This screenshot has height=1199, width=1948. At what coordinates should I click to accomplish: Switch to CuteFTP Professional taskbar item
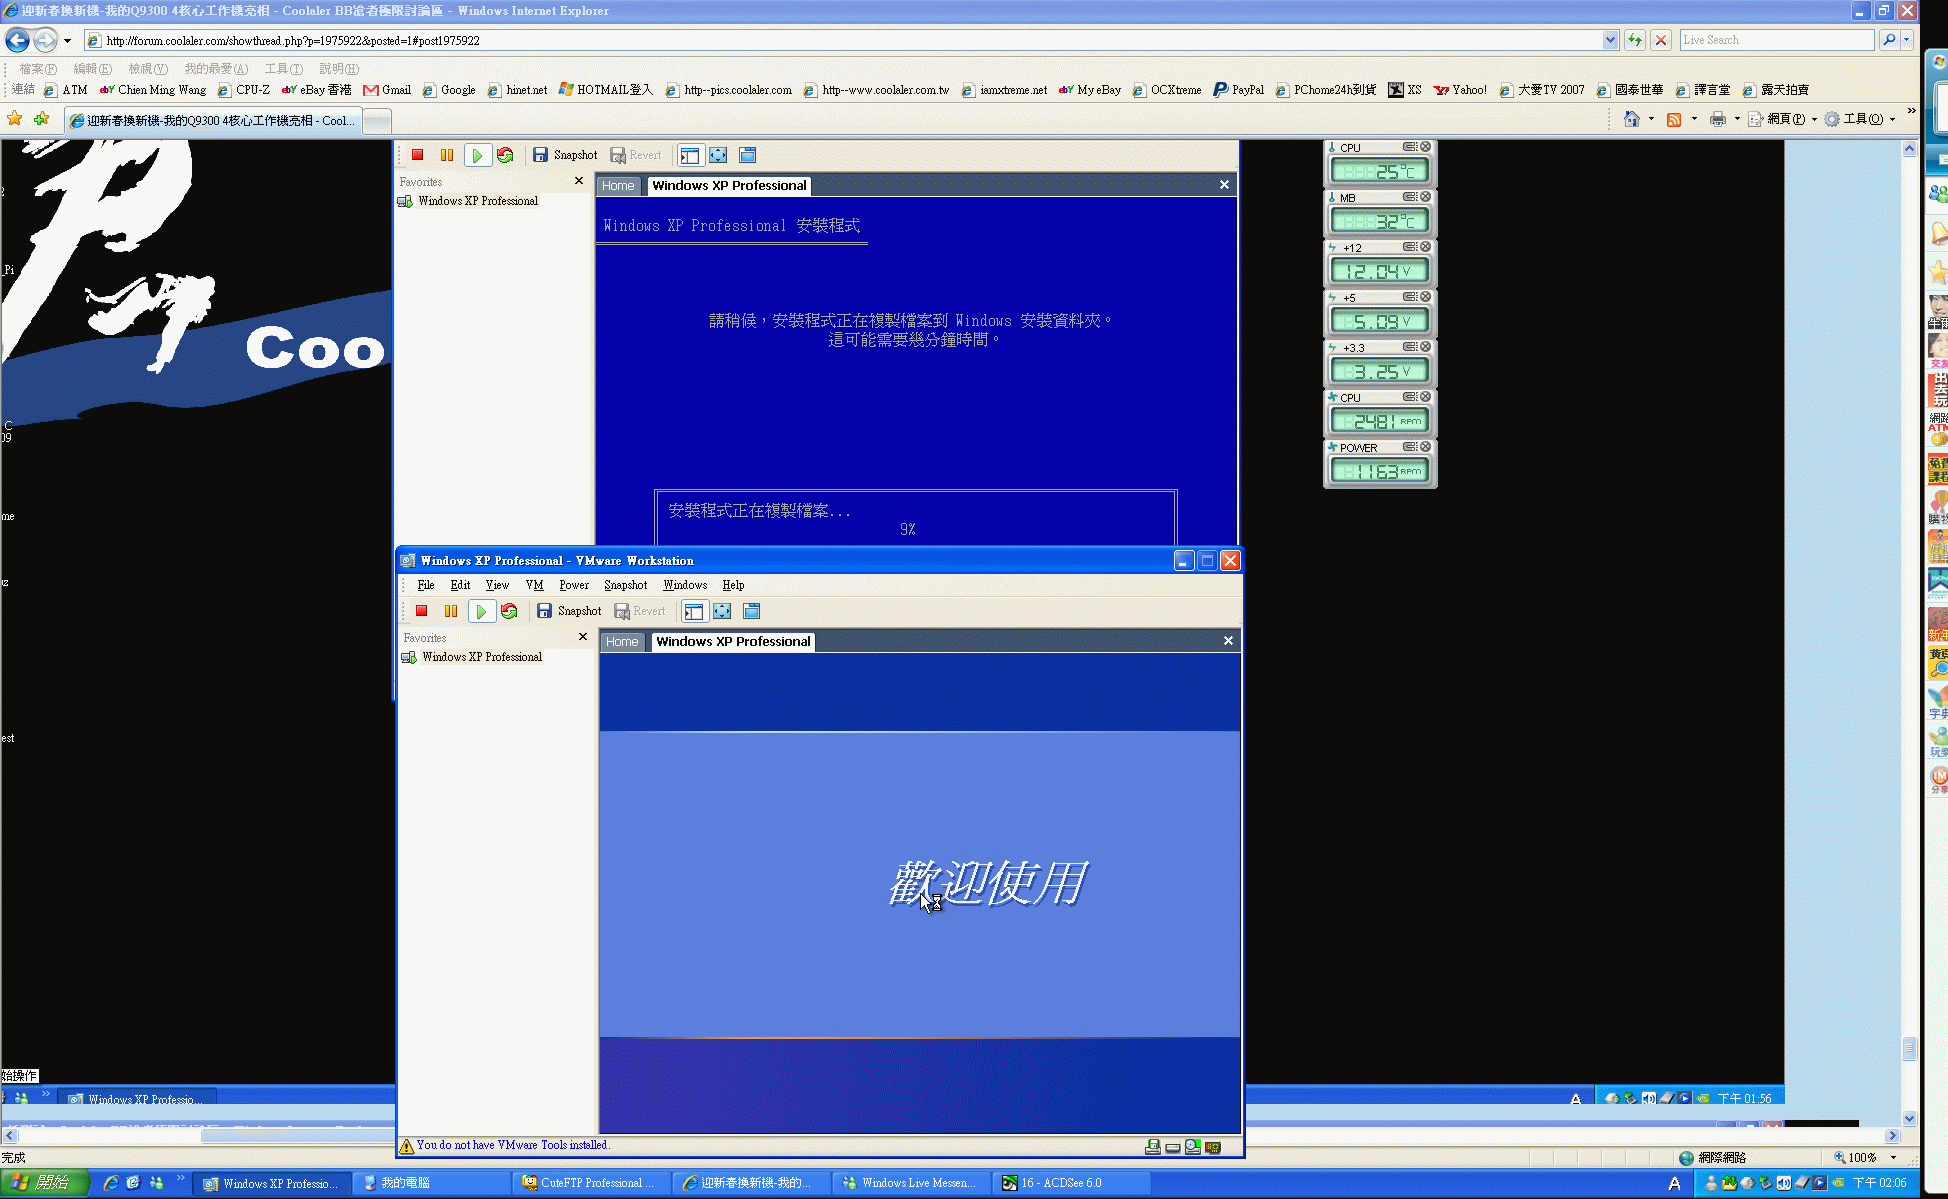(590, 1183)
